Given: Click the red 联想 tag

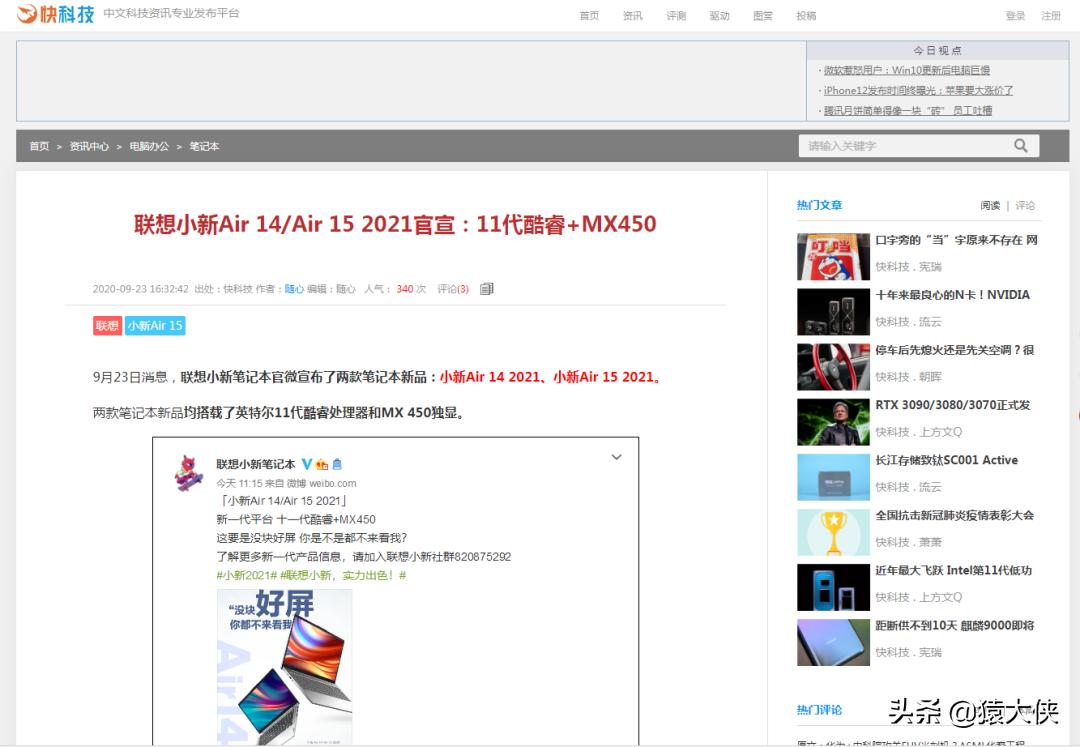Looking at the screenshot, I should point(107,326).
